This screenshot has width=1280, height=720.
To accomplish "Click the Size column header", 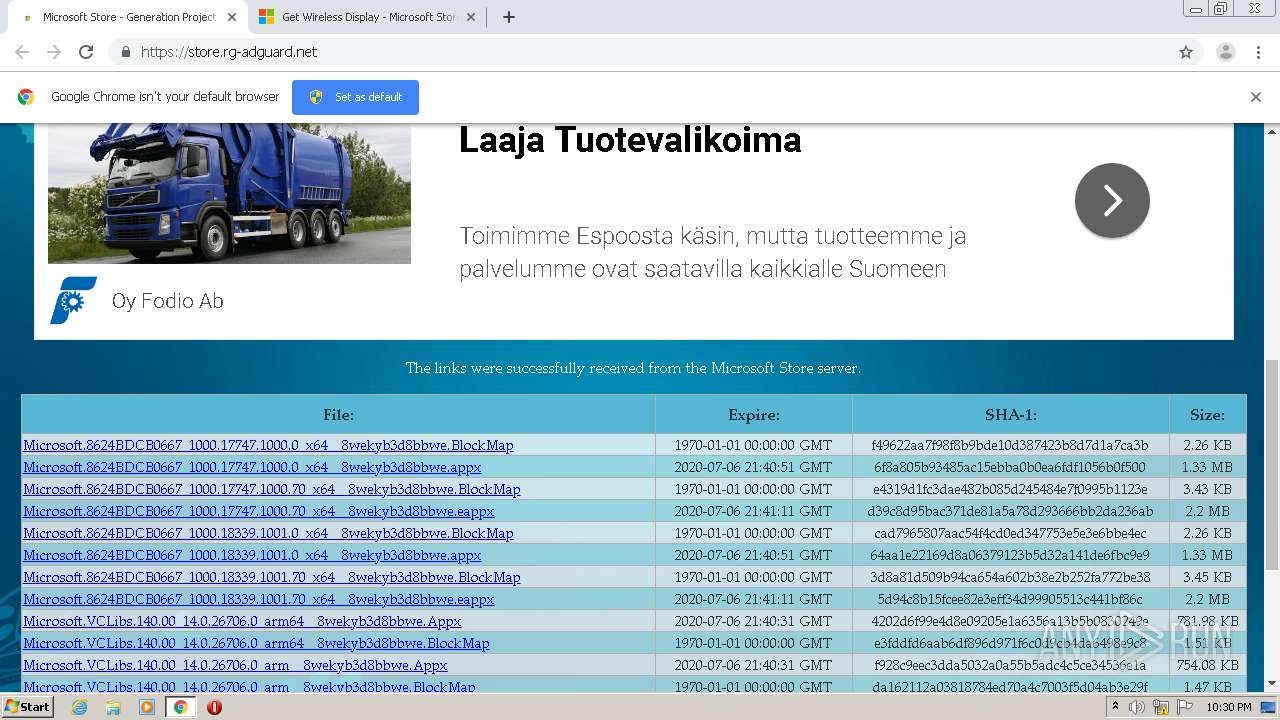I will click(1207, 414).
